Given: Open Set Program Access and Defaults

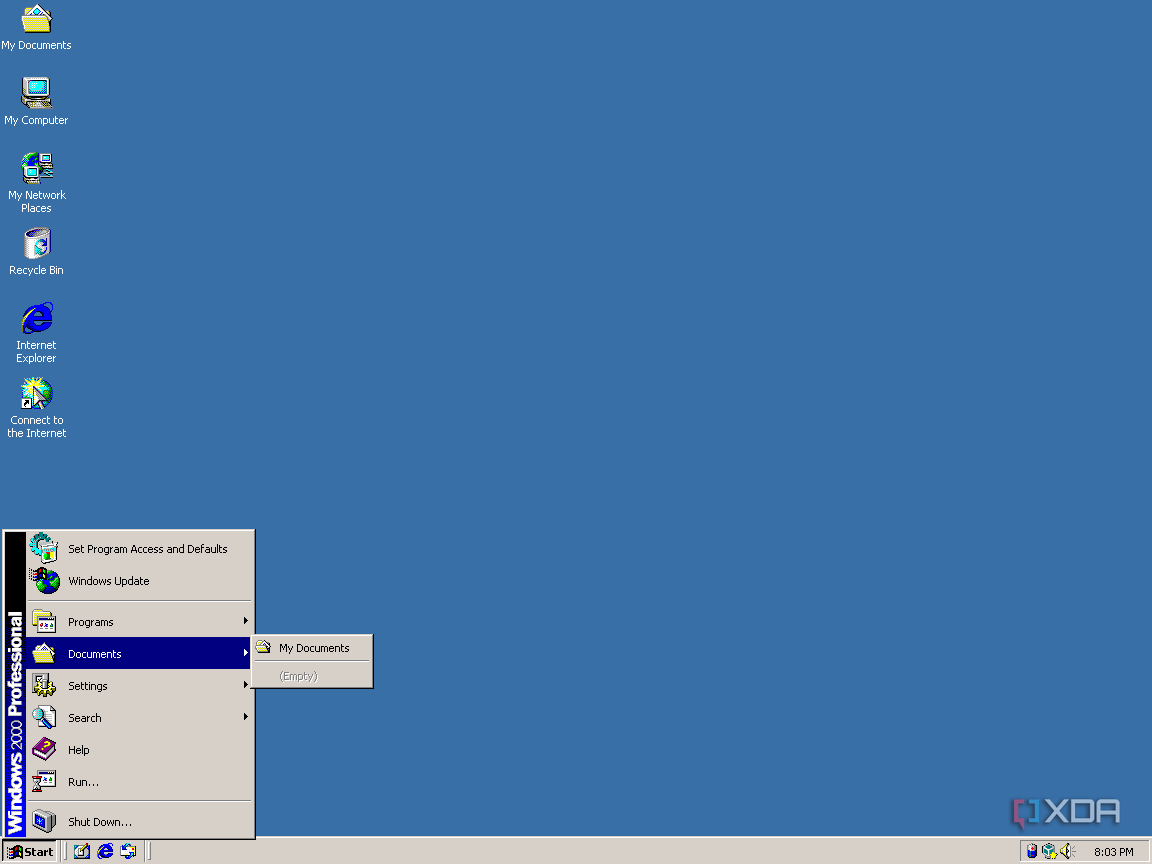Looking at the screenshot, I should 140,549.
